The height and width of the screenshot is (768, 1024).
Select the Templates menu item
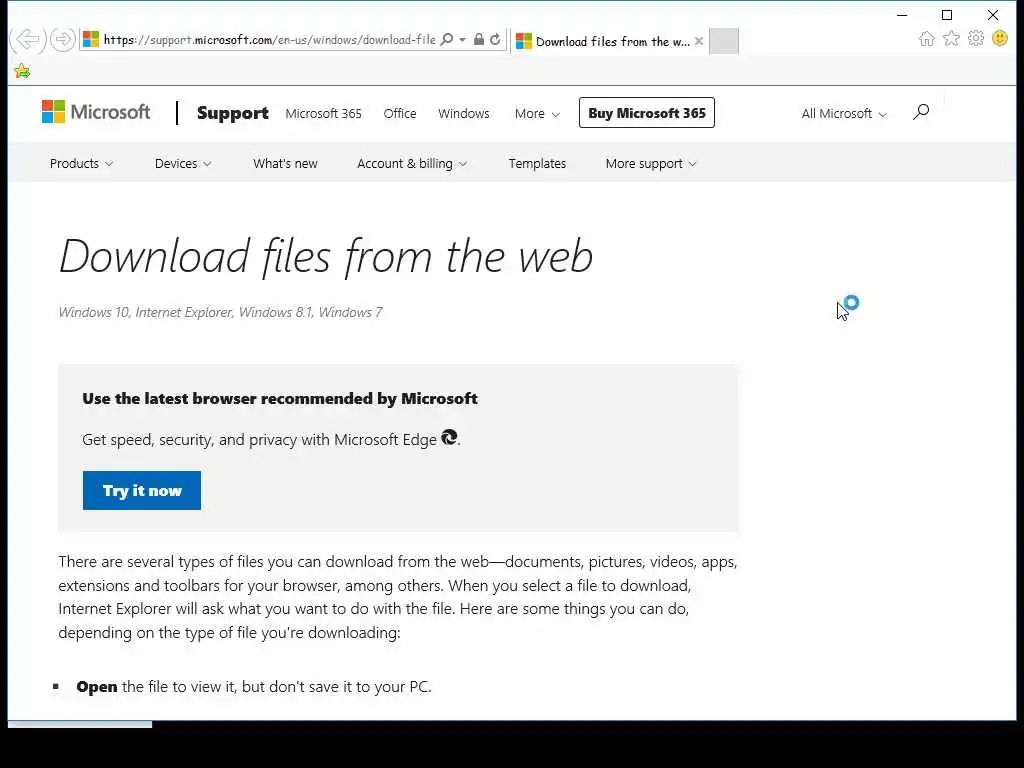tap(537, 164)
